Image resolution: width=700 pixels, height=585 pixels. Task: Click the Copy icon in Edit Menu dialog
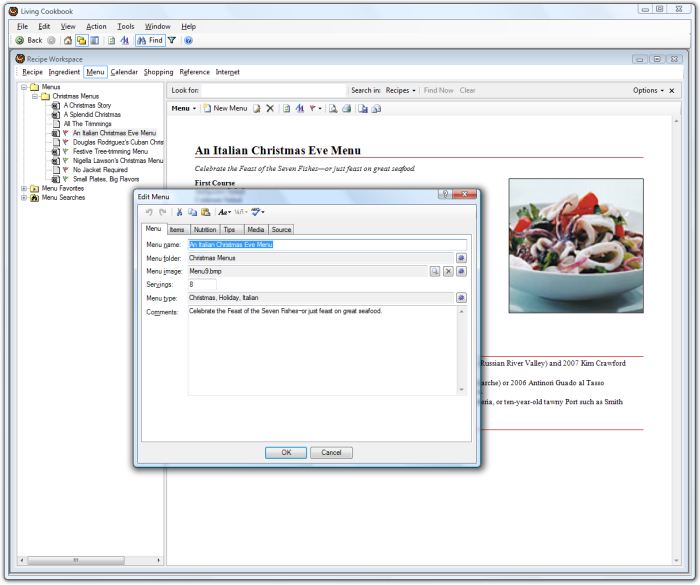192,212
